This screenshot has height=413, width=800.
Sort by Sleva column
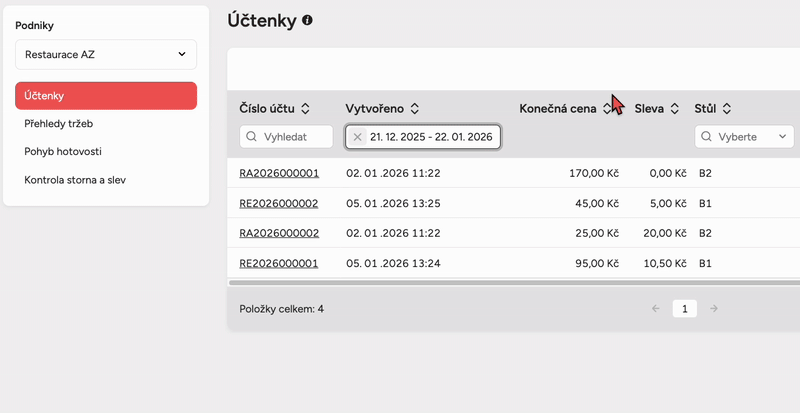675,109
